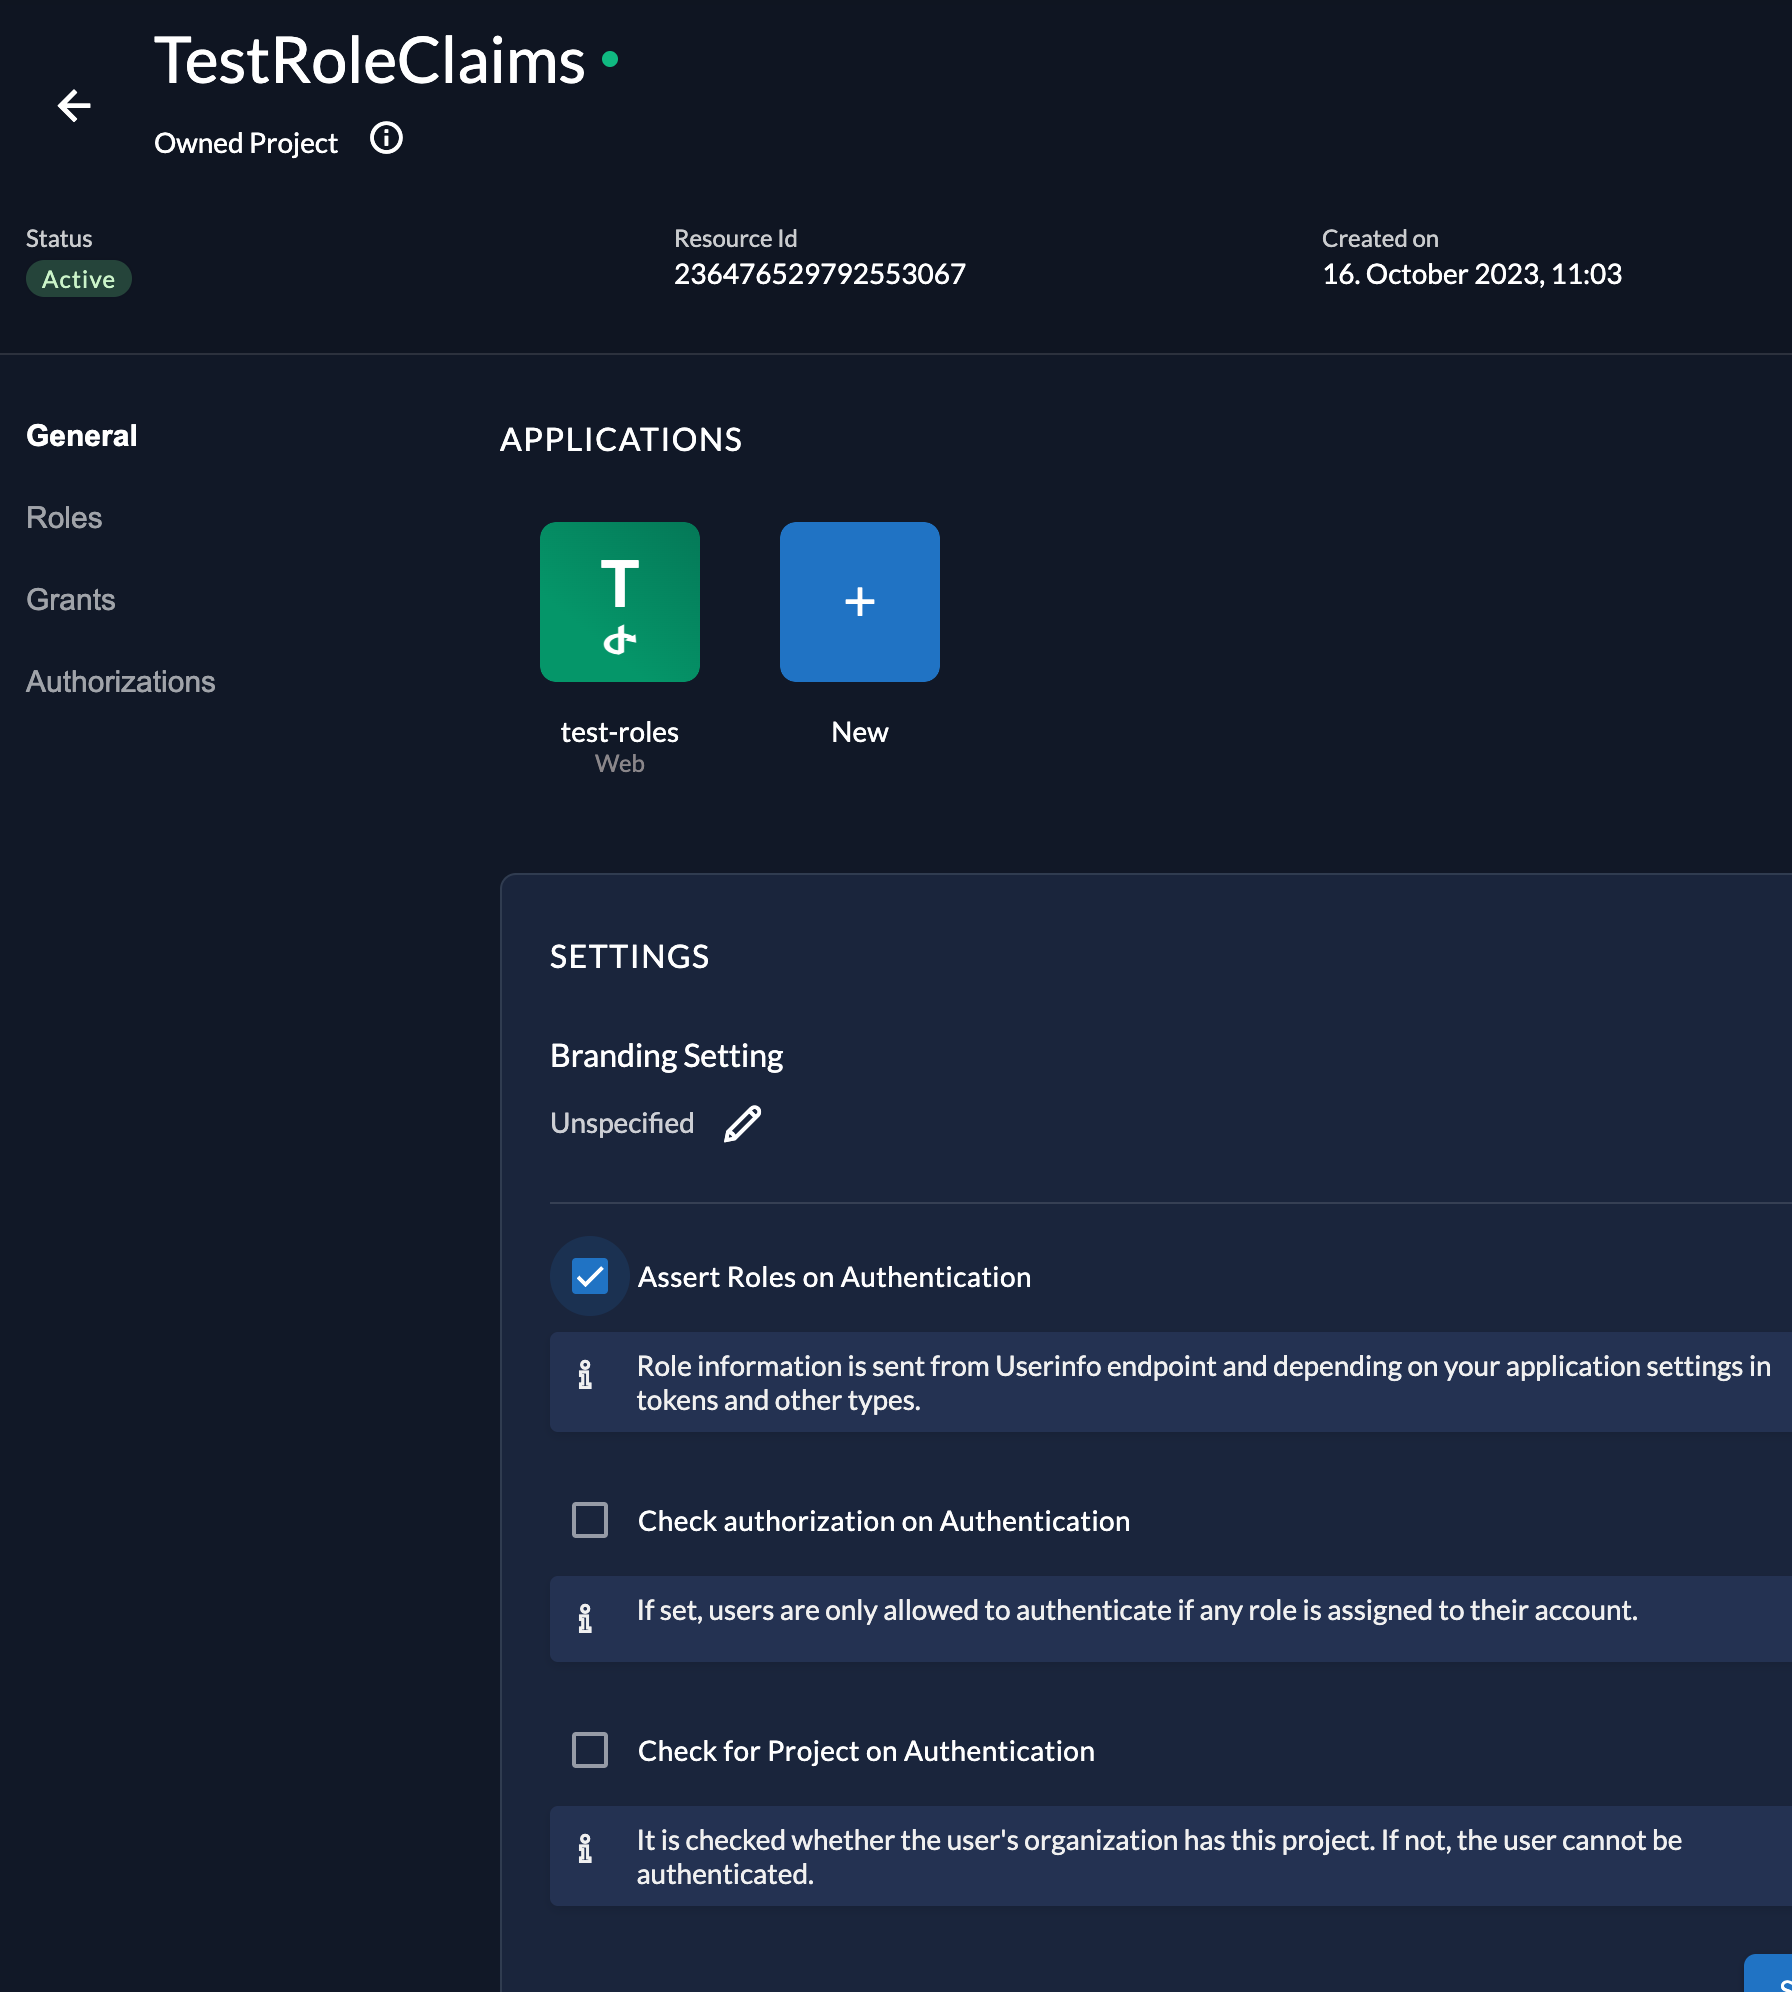The width and height of the screenshot is (1792, 1992).
Task: Click the Unspecified branding value
Action: click(622, 1124)
